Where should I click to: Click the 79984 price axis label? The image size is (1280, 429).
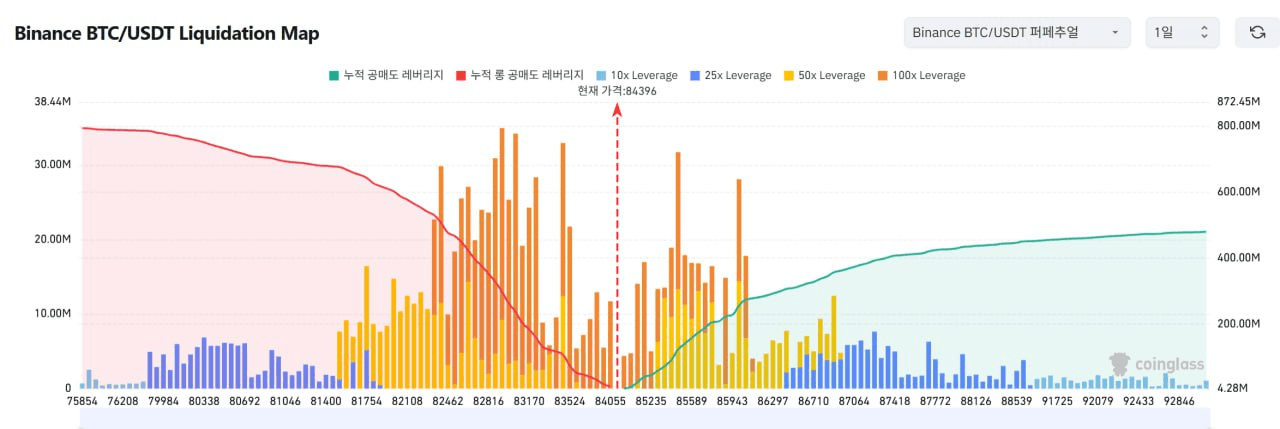click(x=163, y=401)
